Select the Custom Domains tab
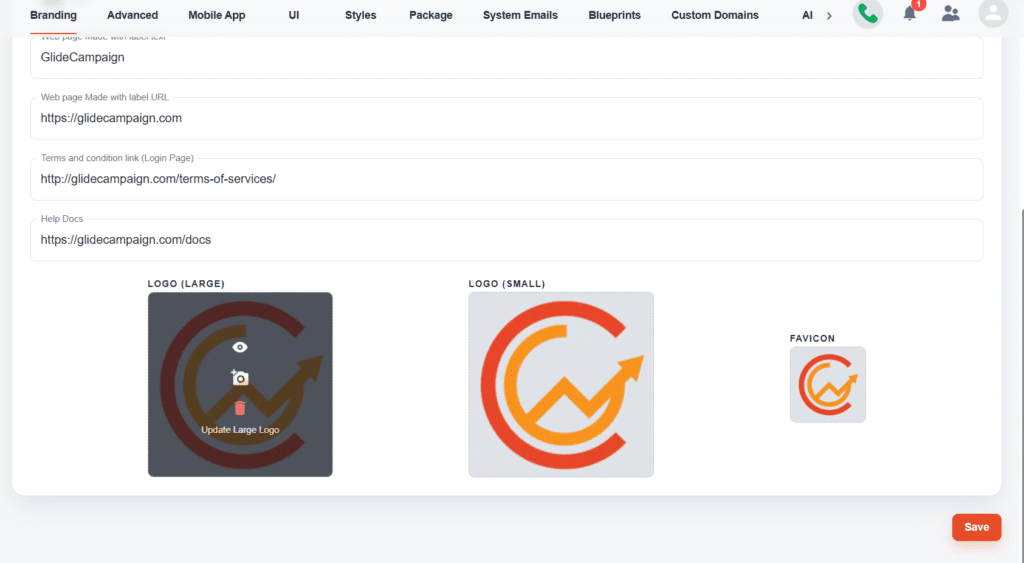 (715, 15)
